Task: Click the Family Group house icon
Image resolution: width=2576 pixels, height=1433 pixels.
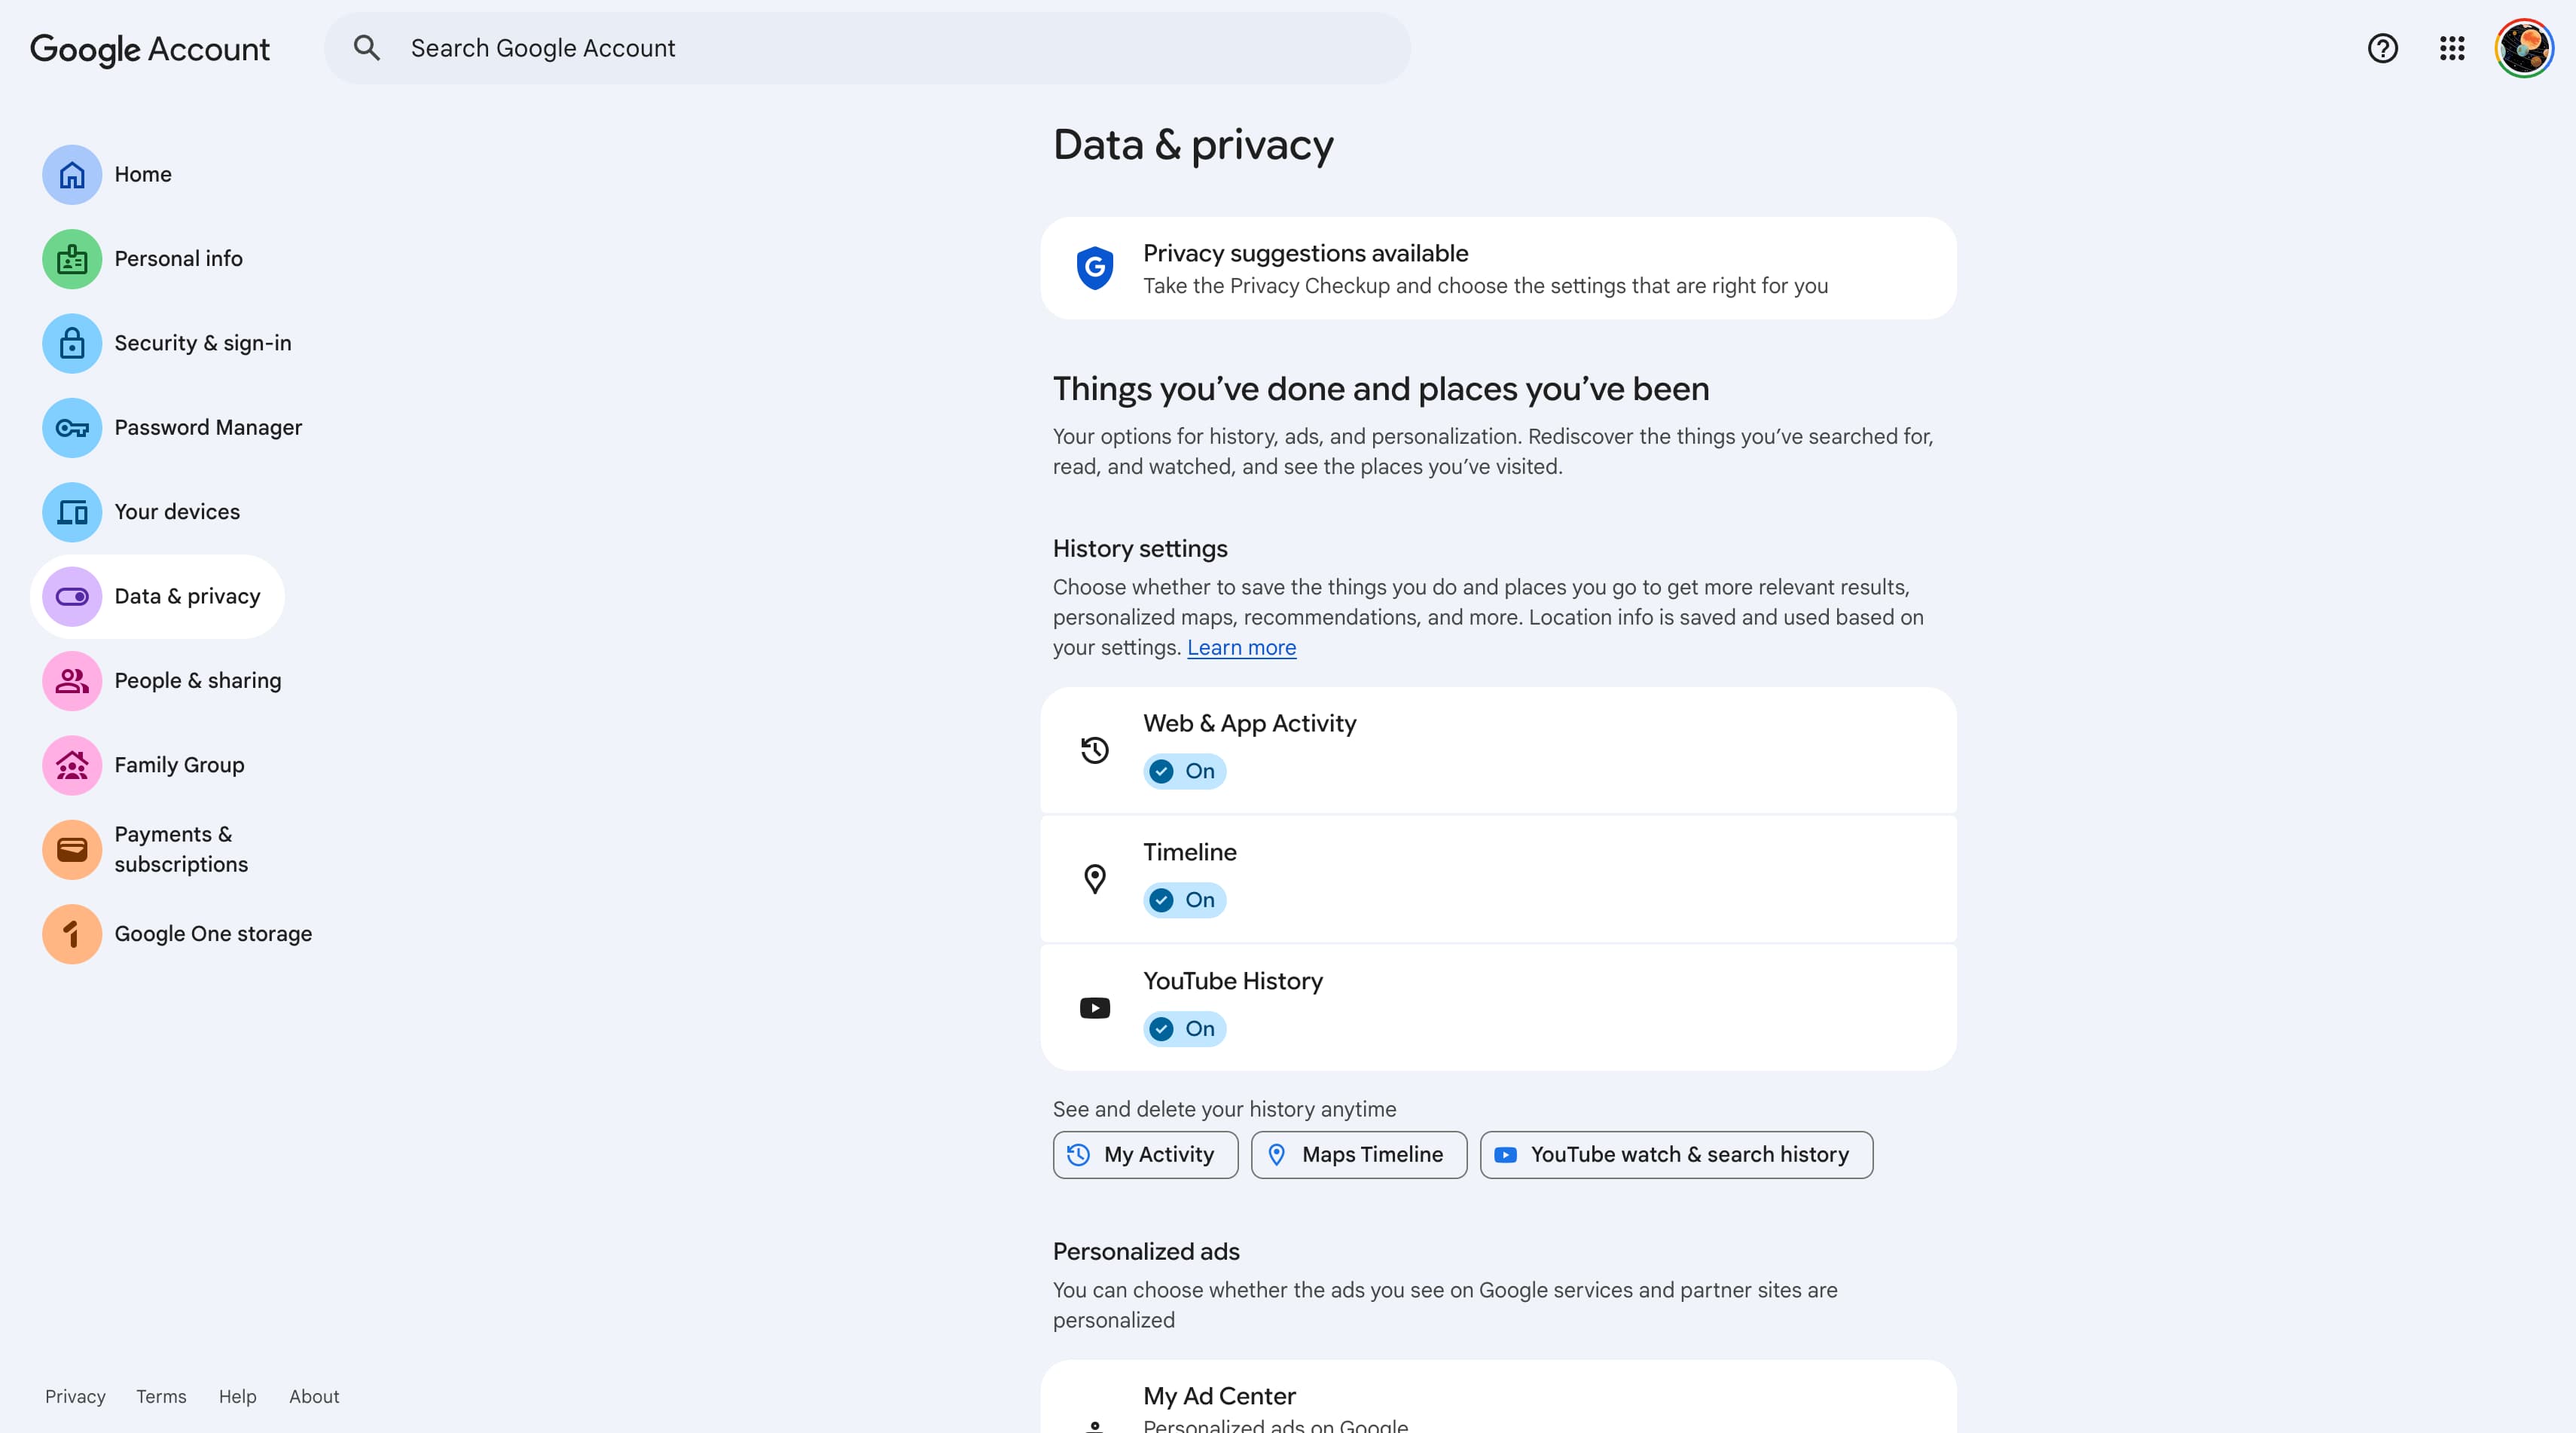Action: click(x=72, y=765)
